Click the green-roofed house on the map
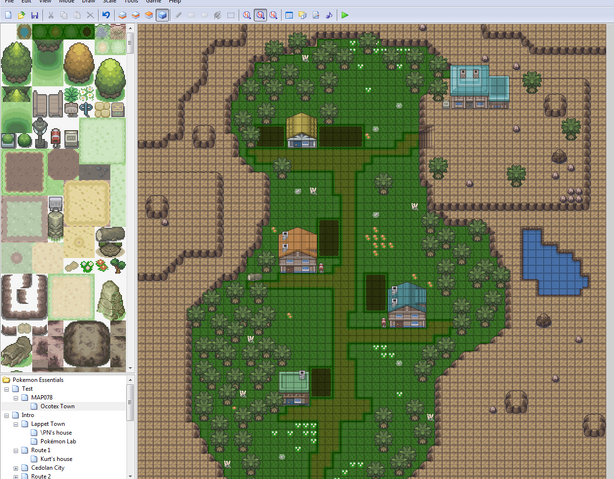This screenshot has height=479, width=614. coord(294,388)
